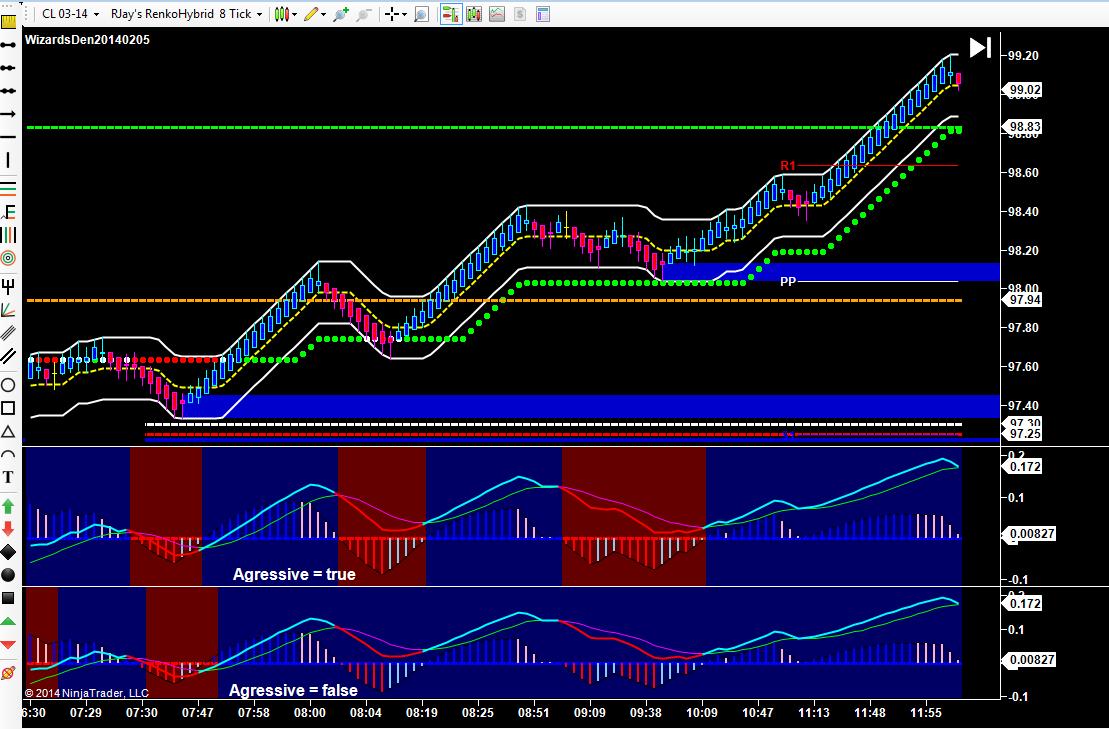Click the 10:09 time axis label
The width and height of the screenshot is (1109, 729).
tap(702, 713)
